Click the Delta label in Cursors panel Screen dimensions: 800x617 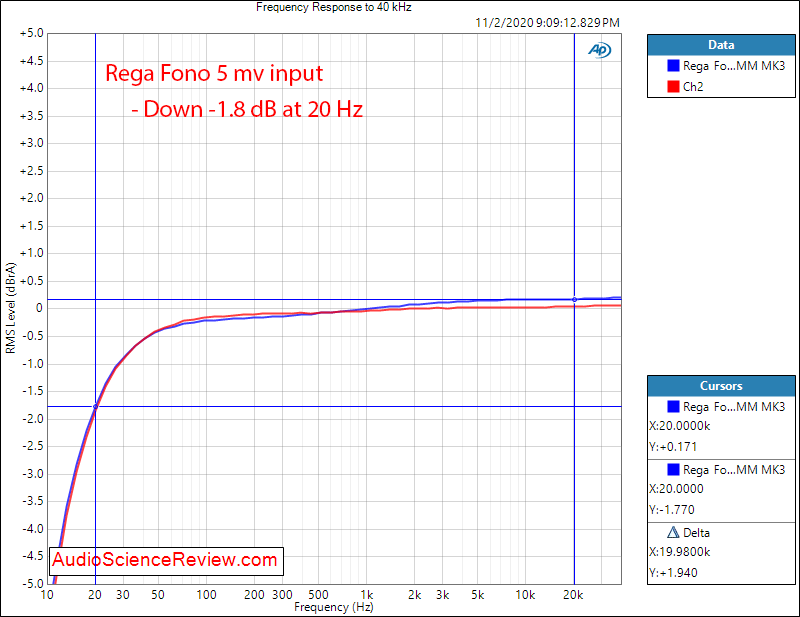click(x=696, y=533)
